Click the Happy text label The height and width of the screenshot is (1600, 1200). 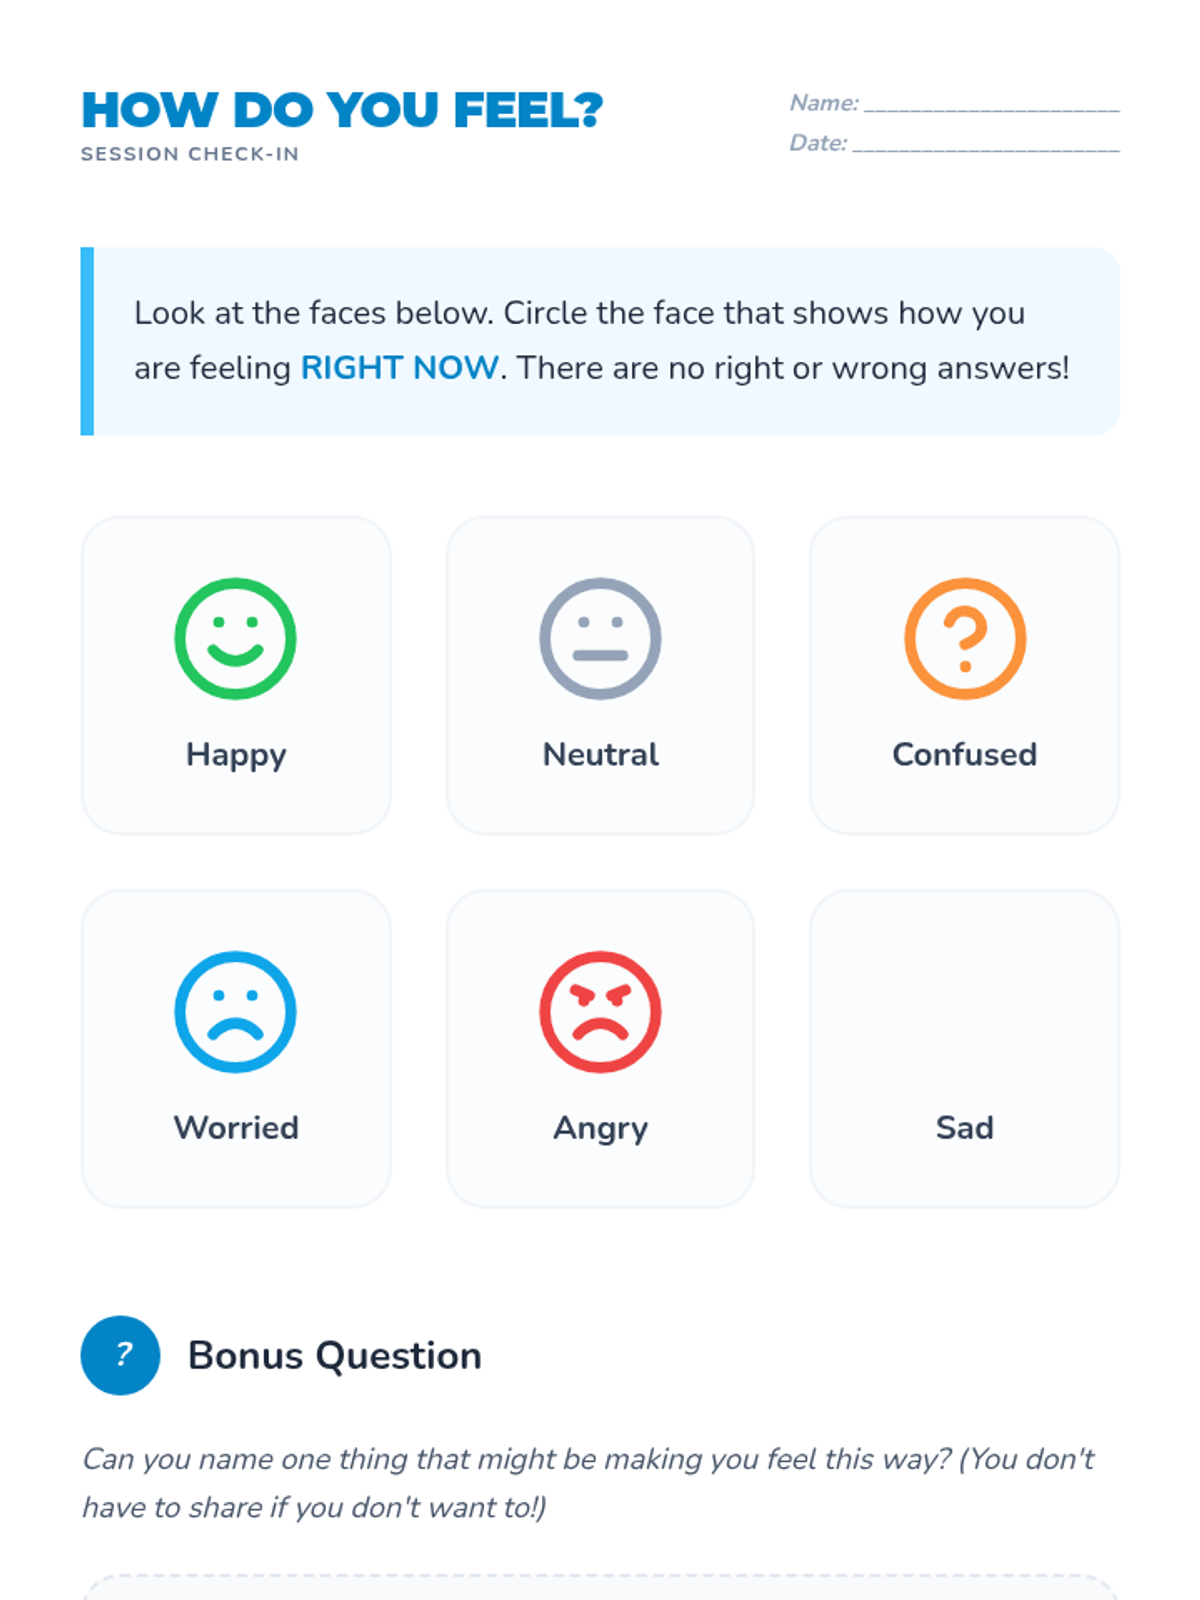(236, 754)
